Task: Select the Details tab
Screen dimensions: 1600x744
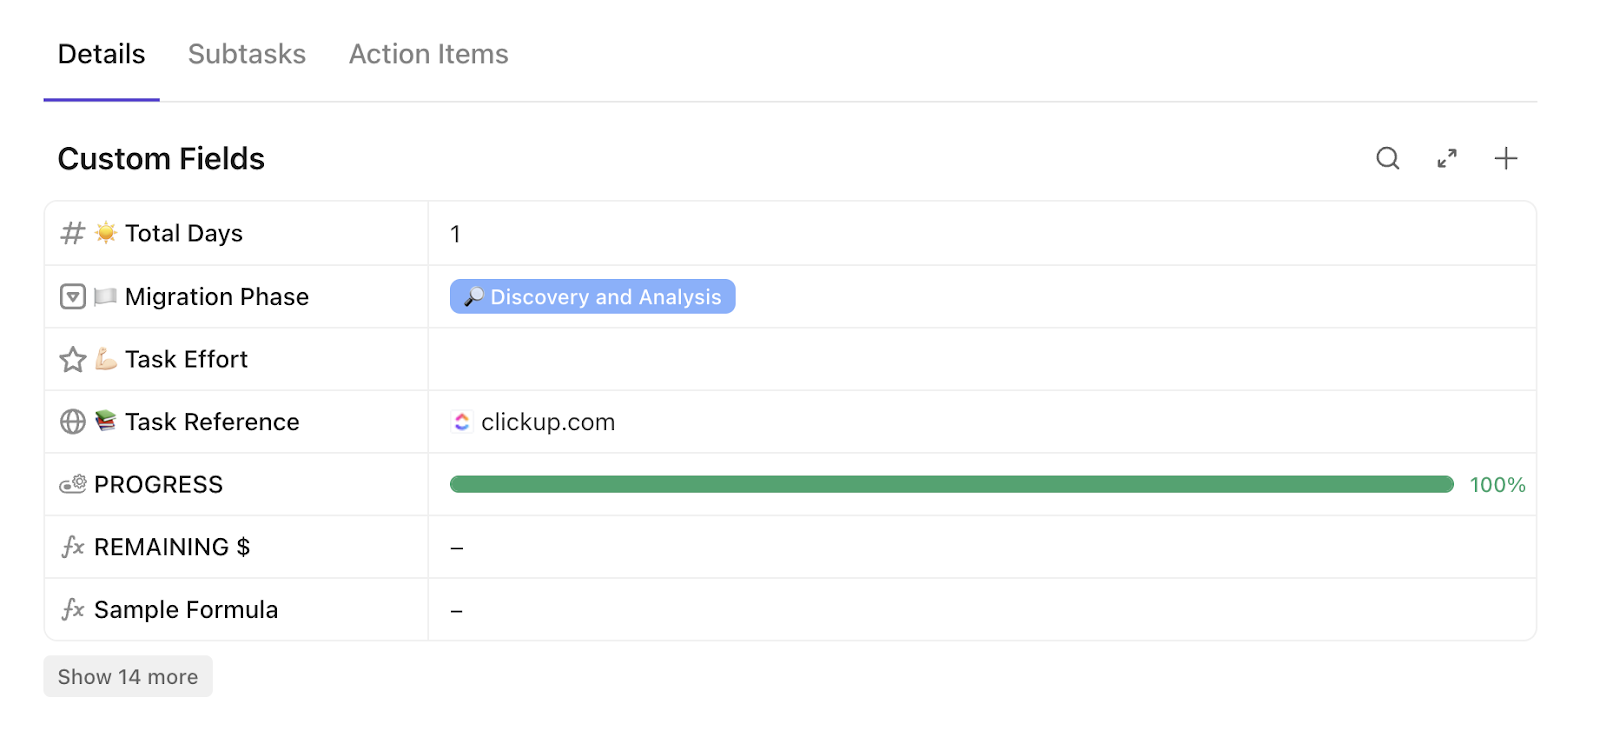Action: [101, 54]
